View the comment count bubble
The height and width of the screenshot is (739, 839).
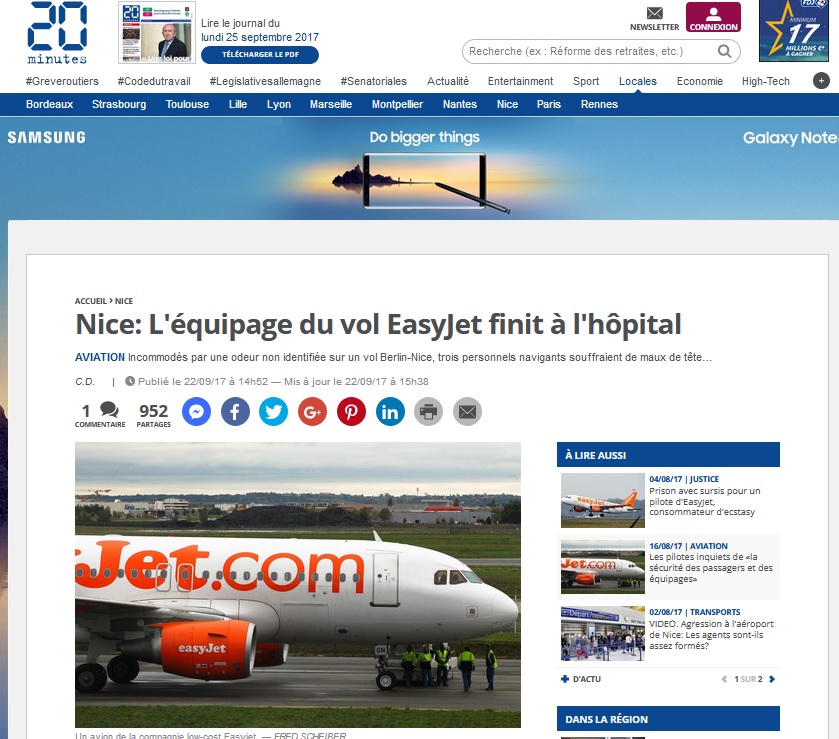(109, 410)
